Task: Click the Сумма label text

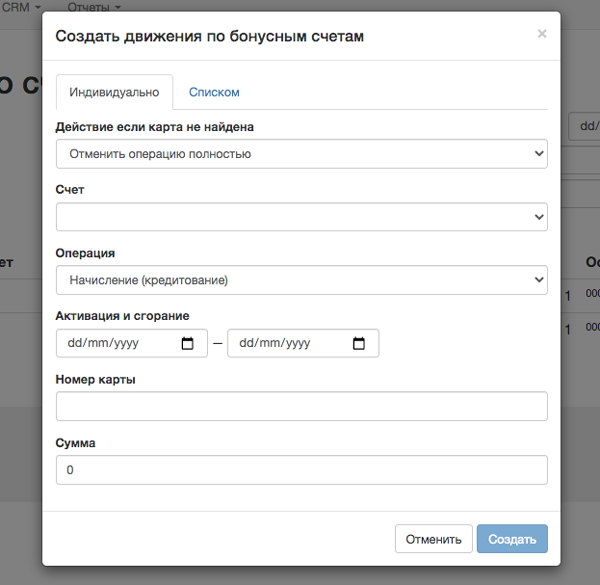Action: (x=75, y=443)
